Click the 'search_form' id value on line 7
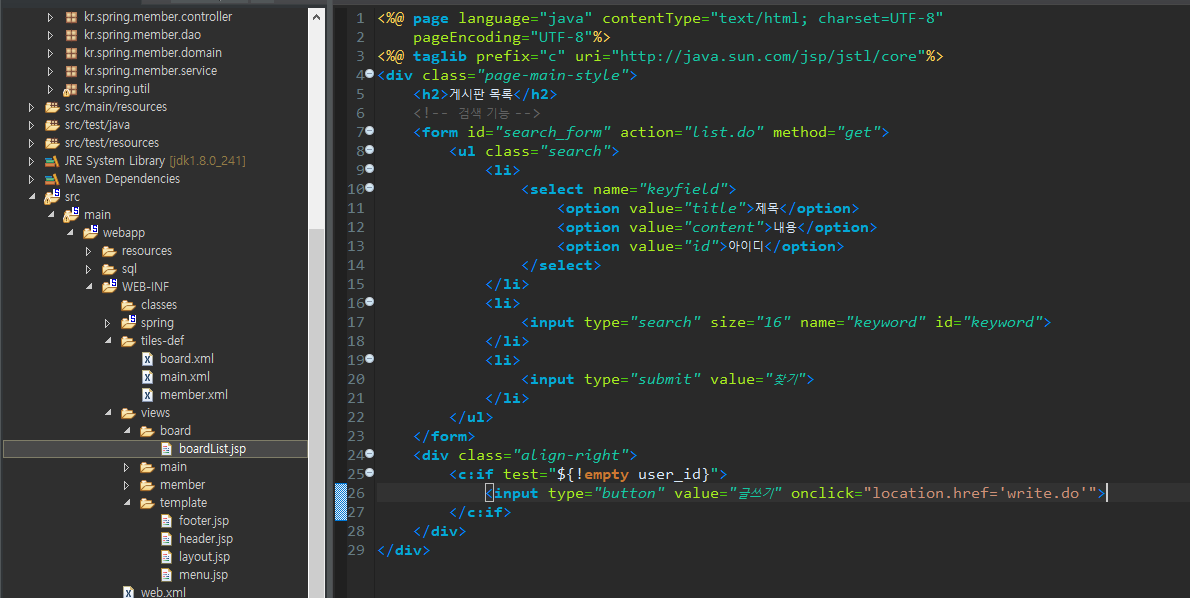This screenshot has height=598, width=1190. click(552, 132)
